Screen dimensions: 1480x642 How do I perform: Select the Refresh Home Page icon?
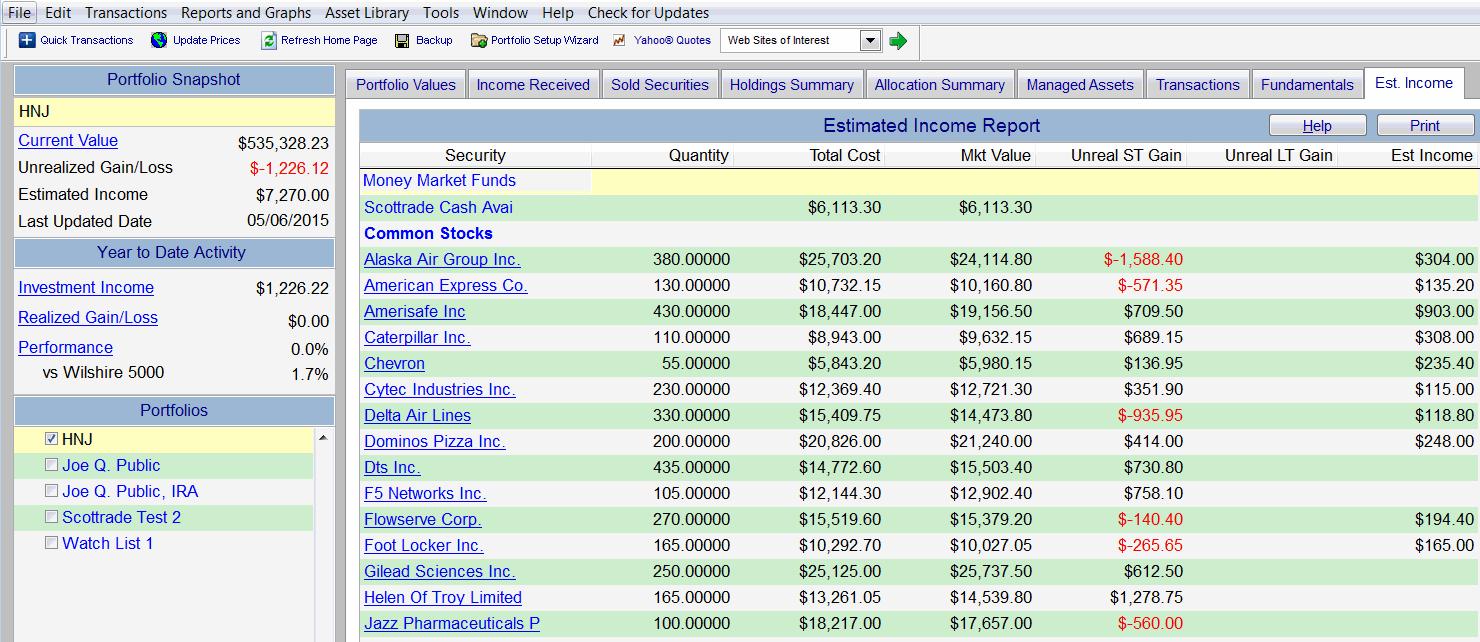click(x=267, y=40)
